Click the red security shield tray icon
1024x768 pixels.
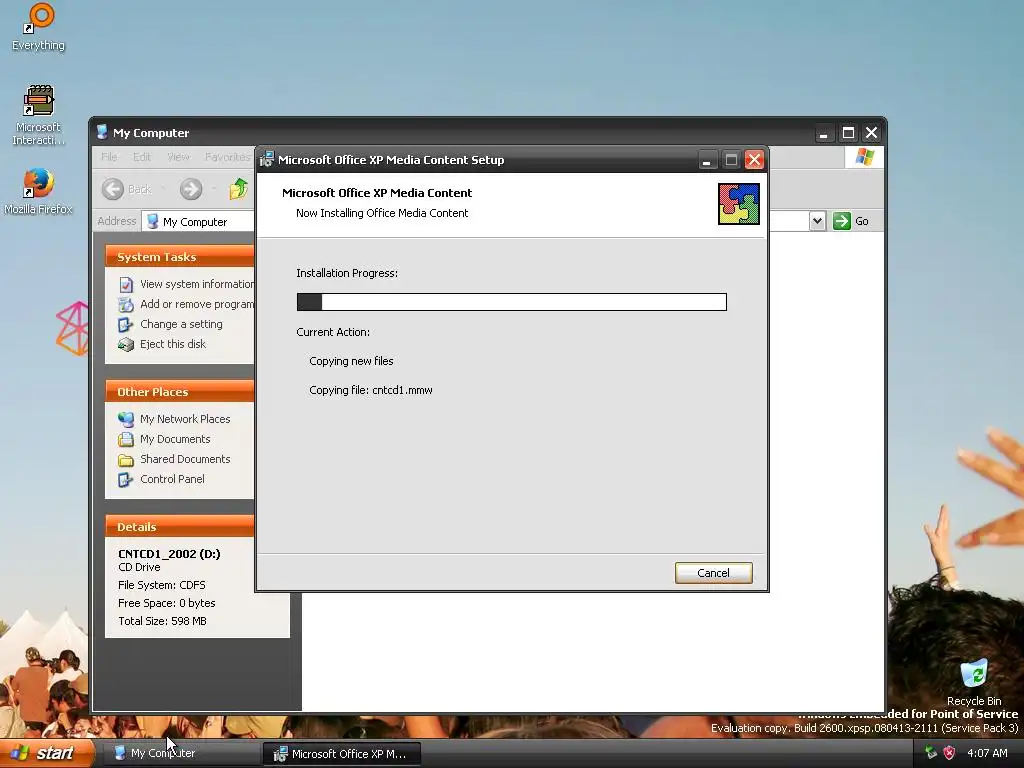click(950, 753)
